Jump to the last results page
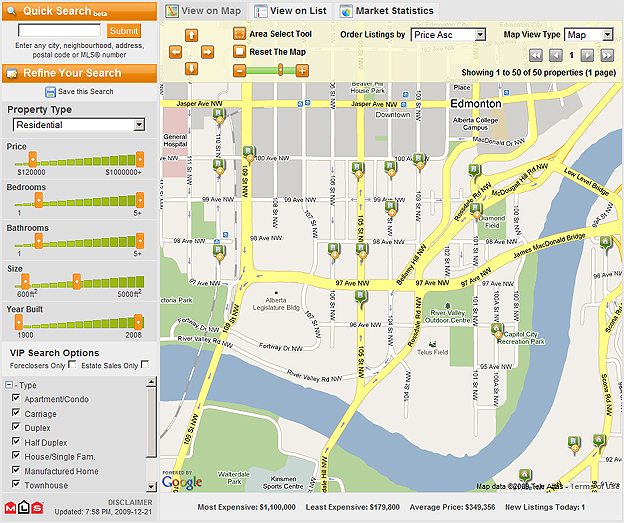Screen dimensions: 624x523 607,55
